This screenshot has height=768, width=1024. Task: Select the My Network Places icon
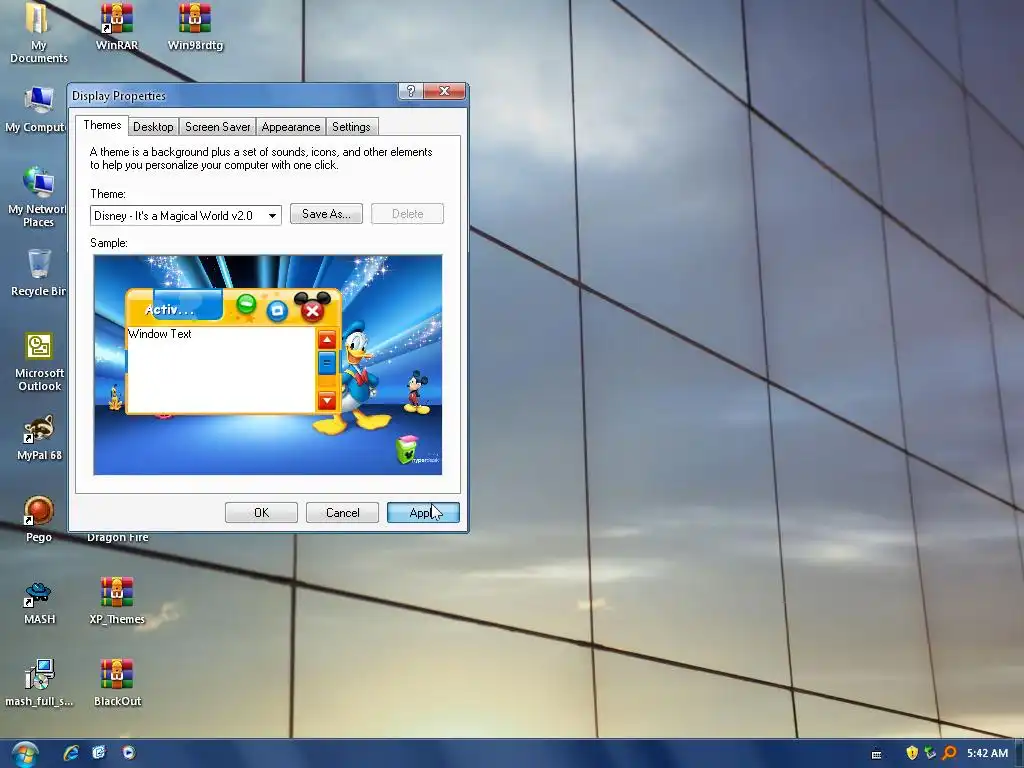tap(37, 197)
